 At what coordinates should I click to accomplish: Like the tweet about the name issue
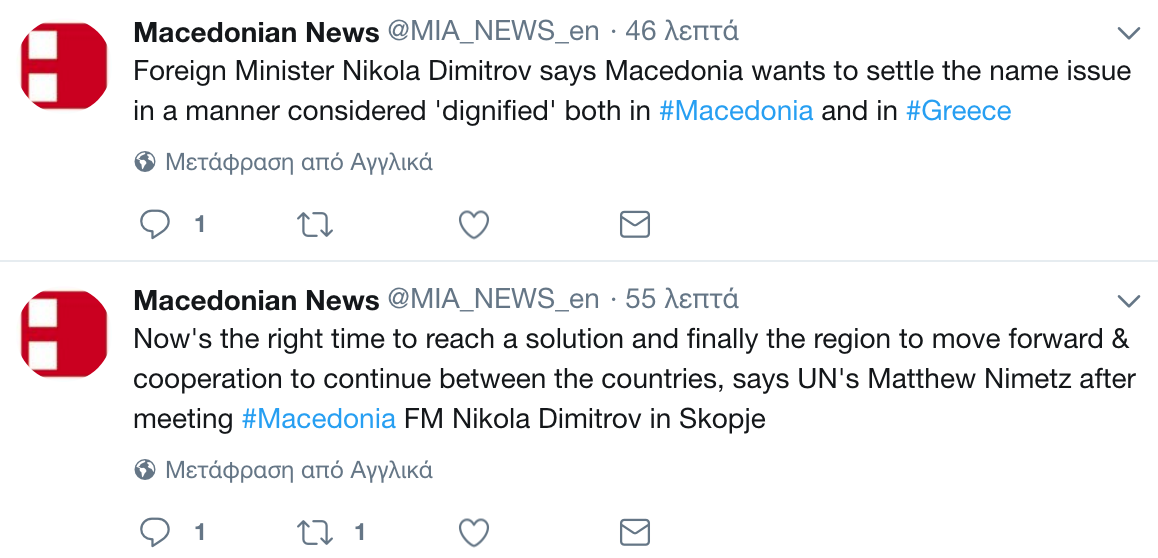(473, 225)
